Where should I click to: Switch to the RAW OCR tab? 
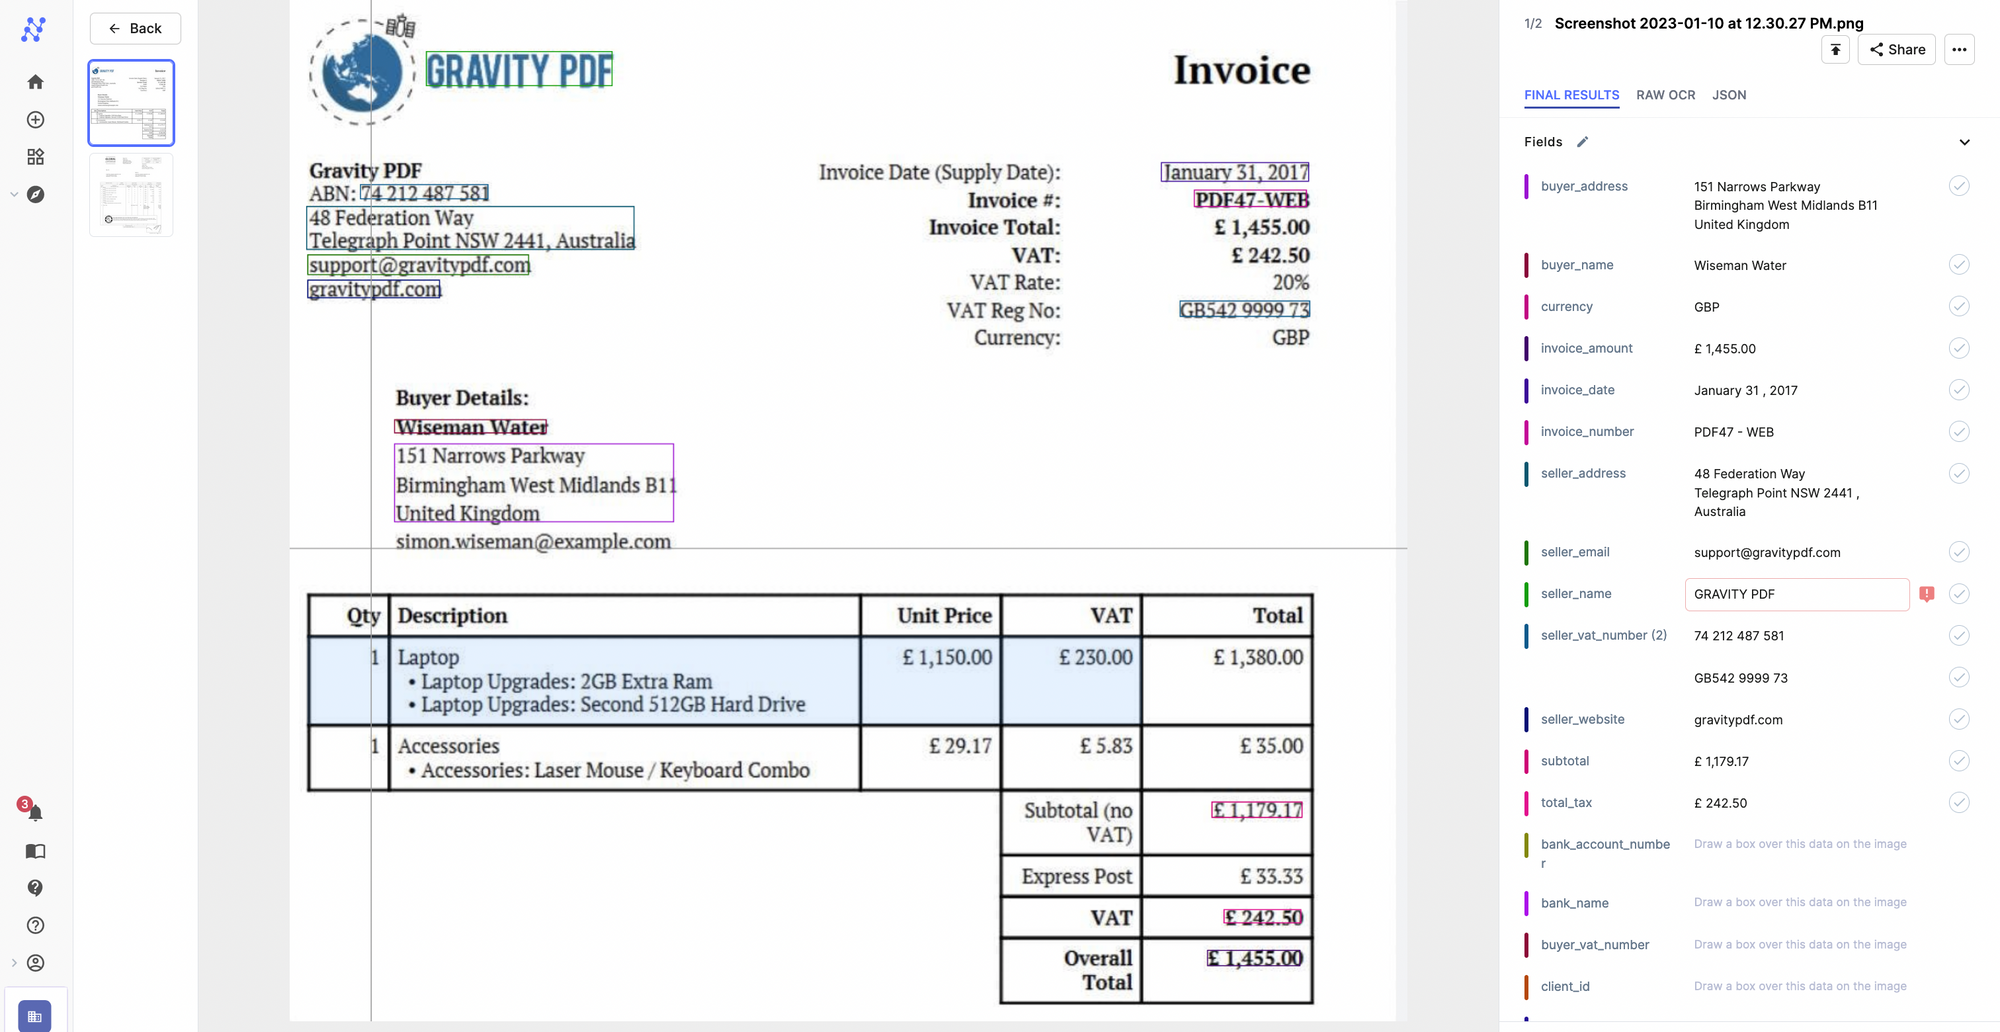tap(1665, 95)
